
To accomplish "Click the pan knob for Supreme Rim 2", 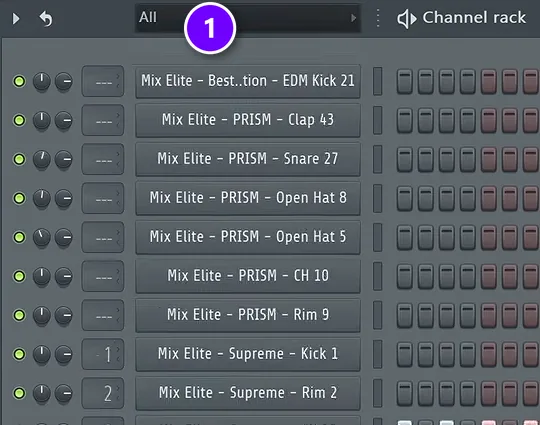I will [42, 393].
